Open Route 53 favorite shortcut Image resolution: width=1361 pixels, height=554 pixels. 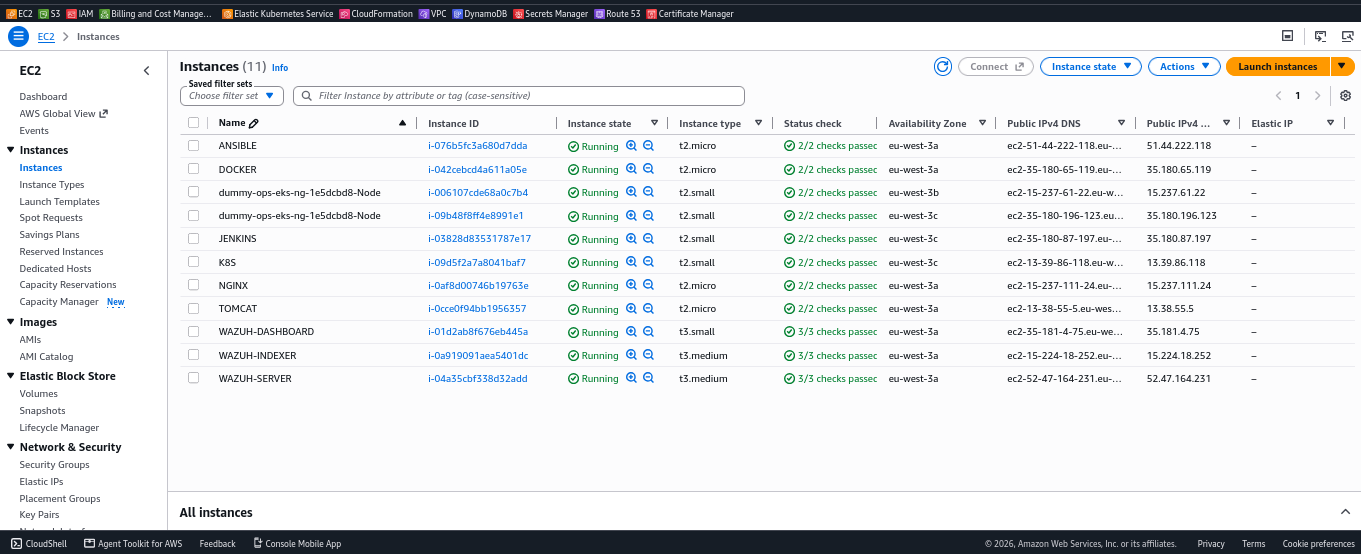click(617, 13)
